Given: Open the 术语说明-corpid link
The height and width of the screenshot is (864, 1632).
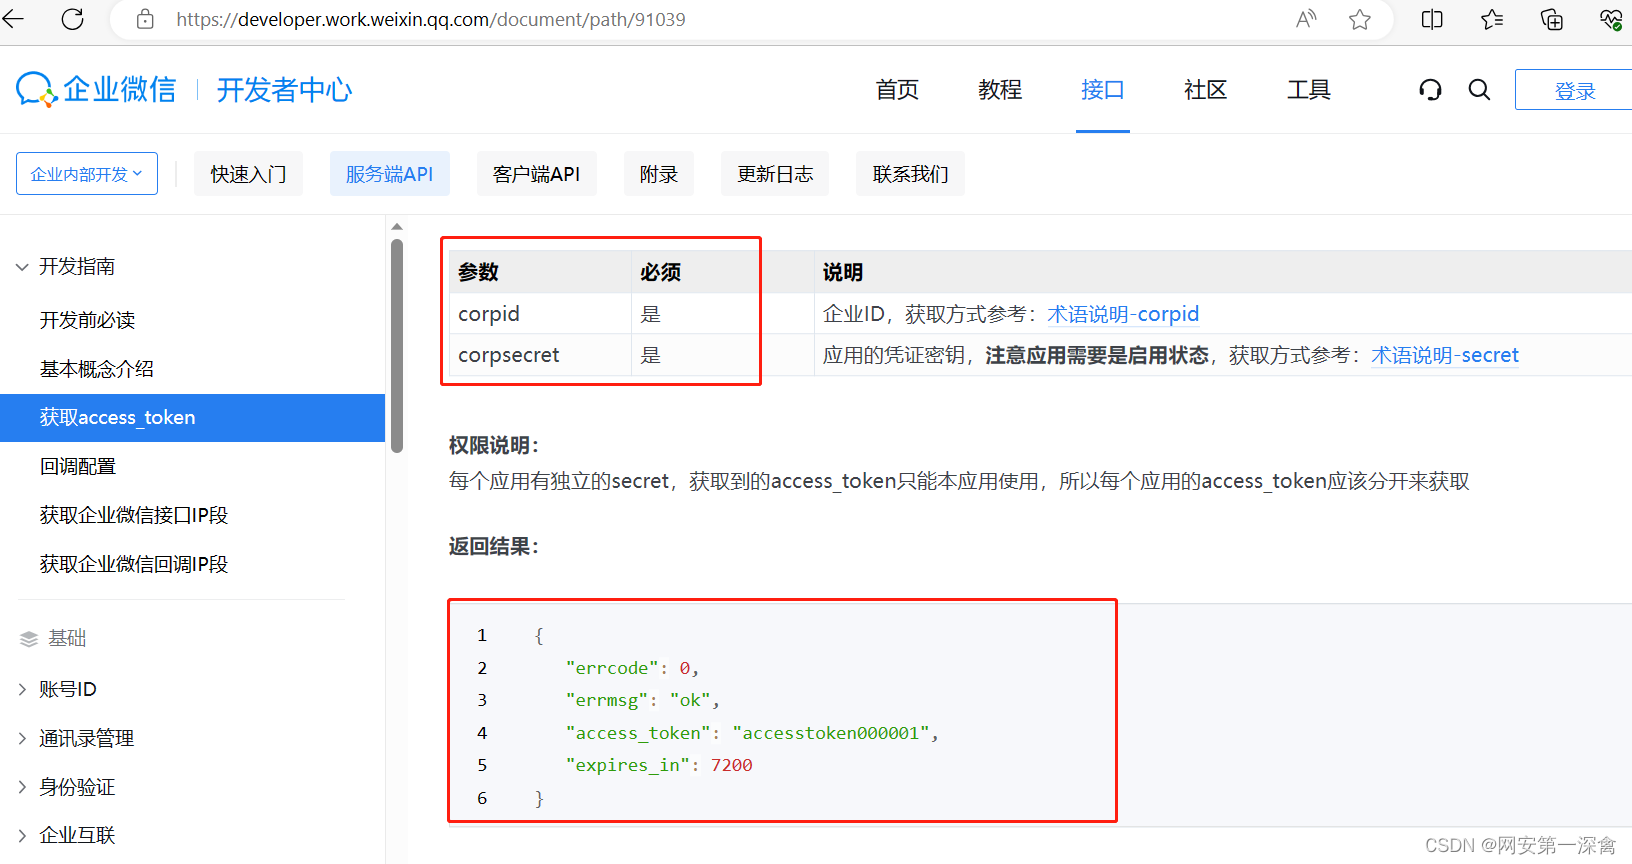Looking at the screenshot, I should (1123, 314).
